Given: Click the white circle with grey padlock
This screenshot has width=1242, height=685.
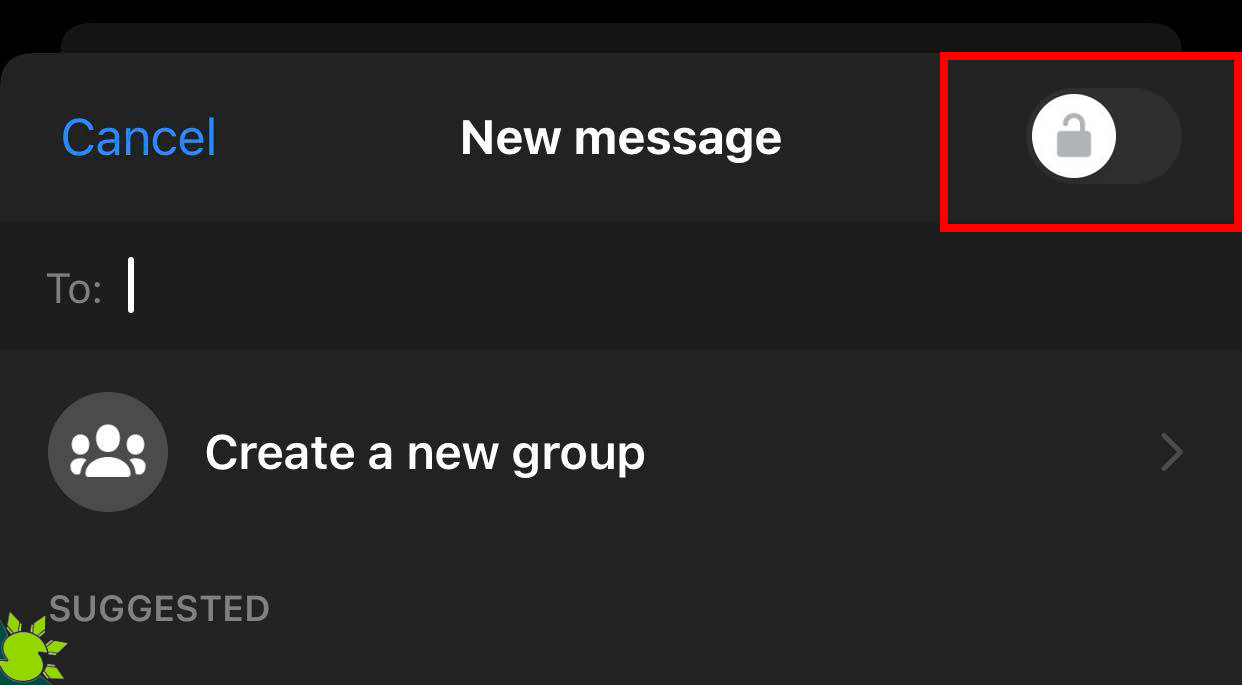Looking at the screenshot, I should [x=1074, y=136].
